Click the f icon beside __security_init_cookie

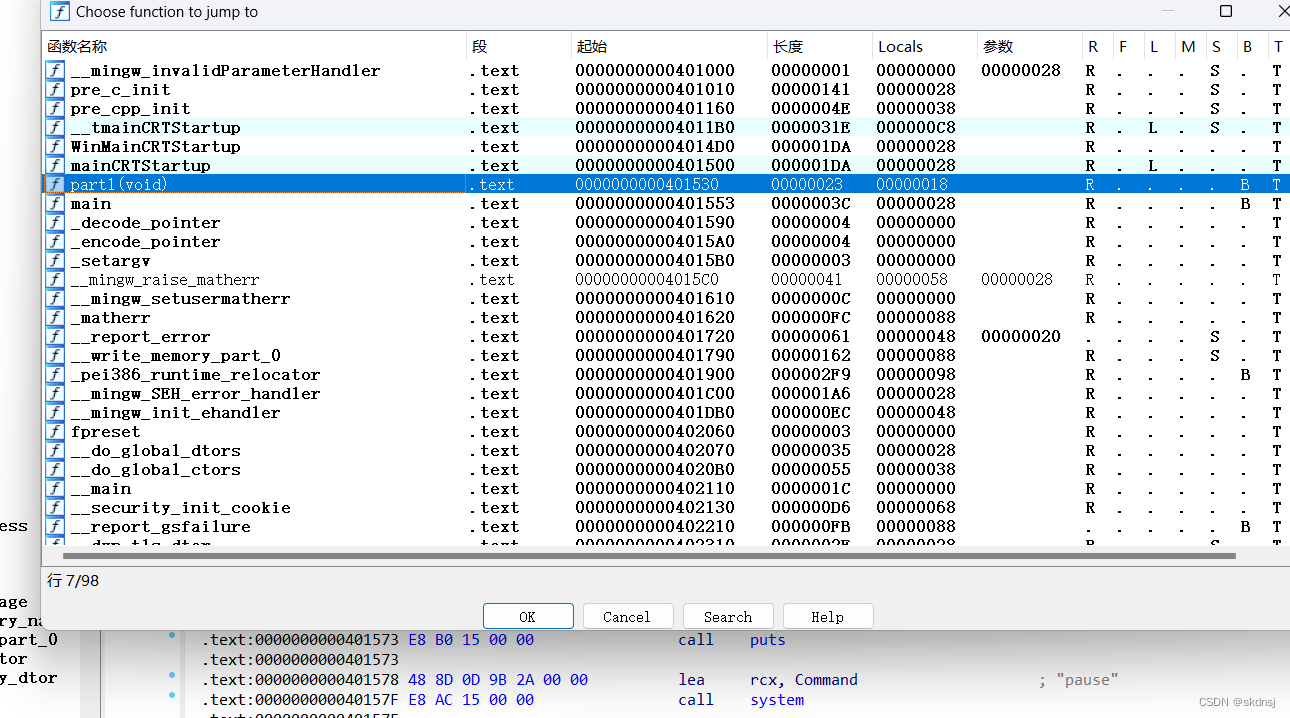(54, 507)
